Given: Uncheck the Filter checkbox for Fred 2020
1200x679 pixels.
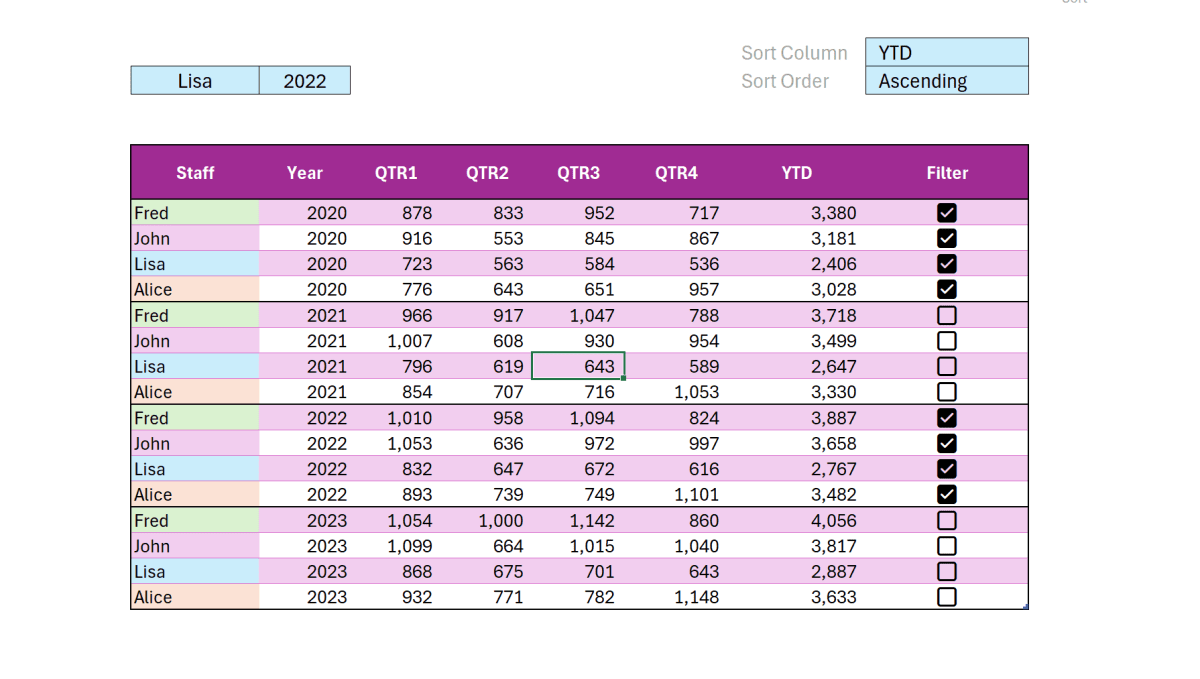Looking at the screenshot, I should pos(946,213).
